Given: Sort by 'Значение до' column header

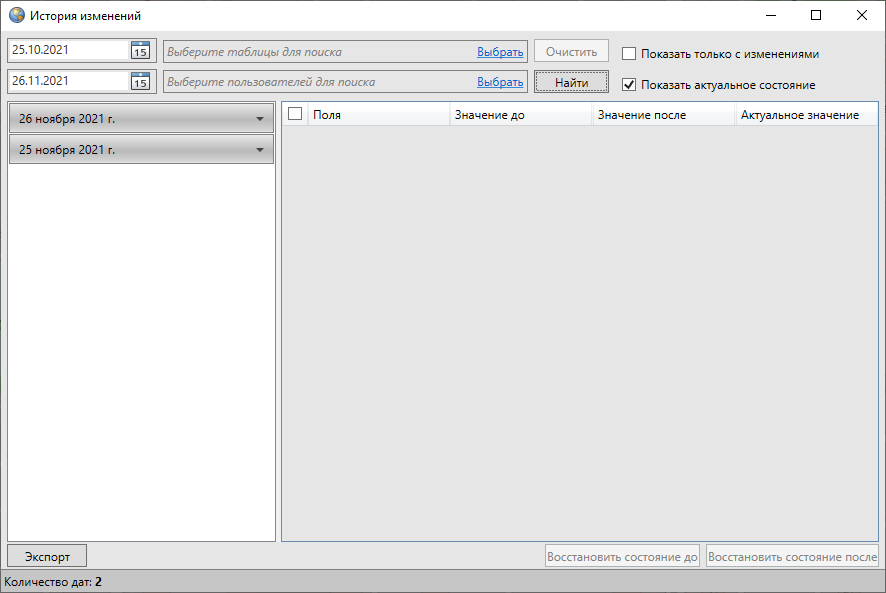Looking at the screenshot, I should [x=520, y=115].
